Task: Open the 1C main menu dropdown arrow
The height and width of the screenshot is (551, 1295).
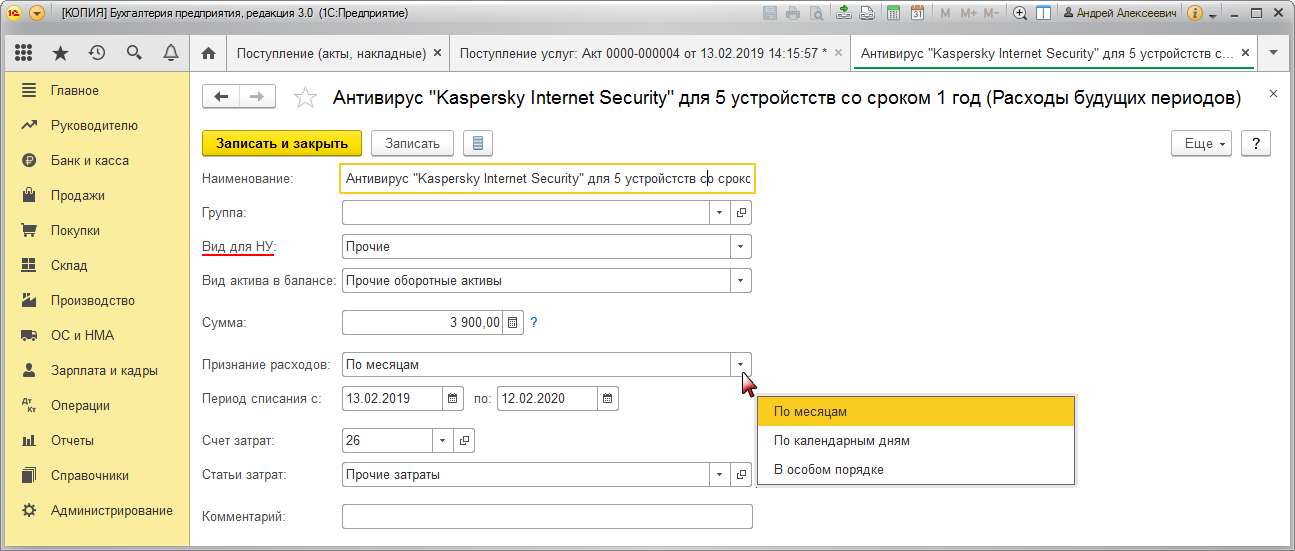Action: click(x=37, y=13)
